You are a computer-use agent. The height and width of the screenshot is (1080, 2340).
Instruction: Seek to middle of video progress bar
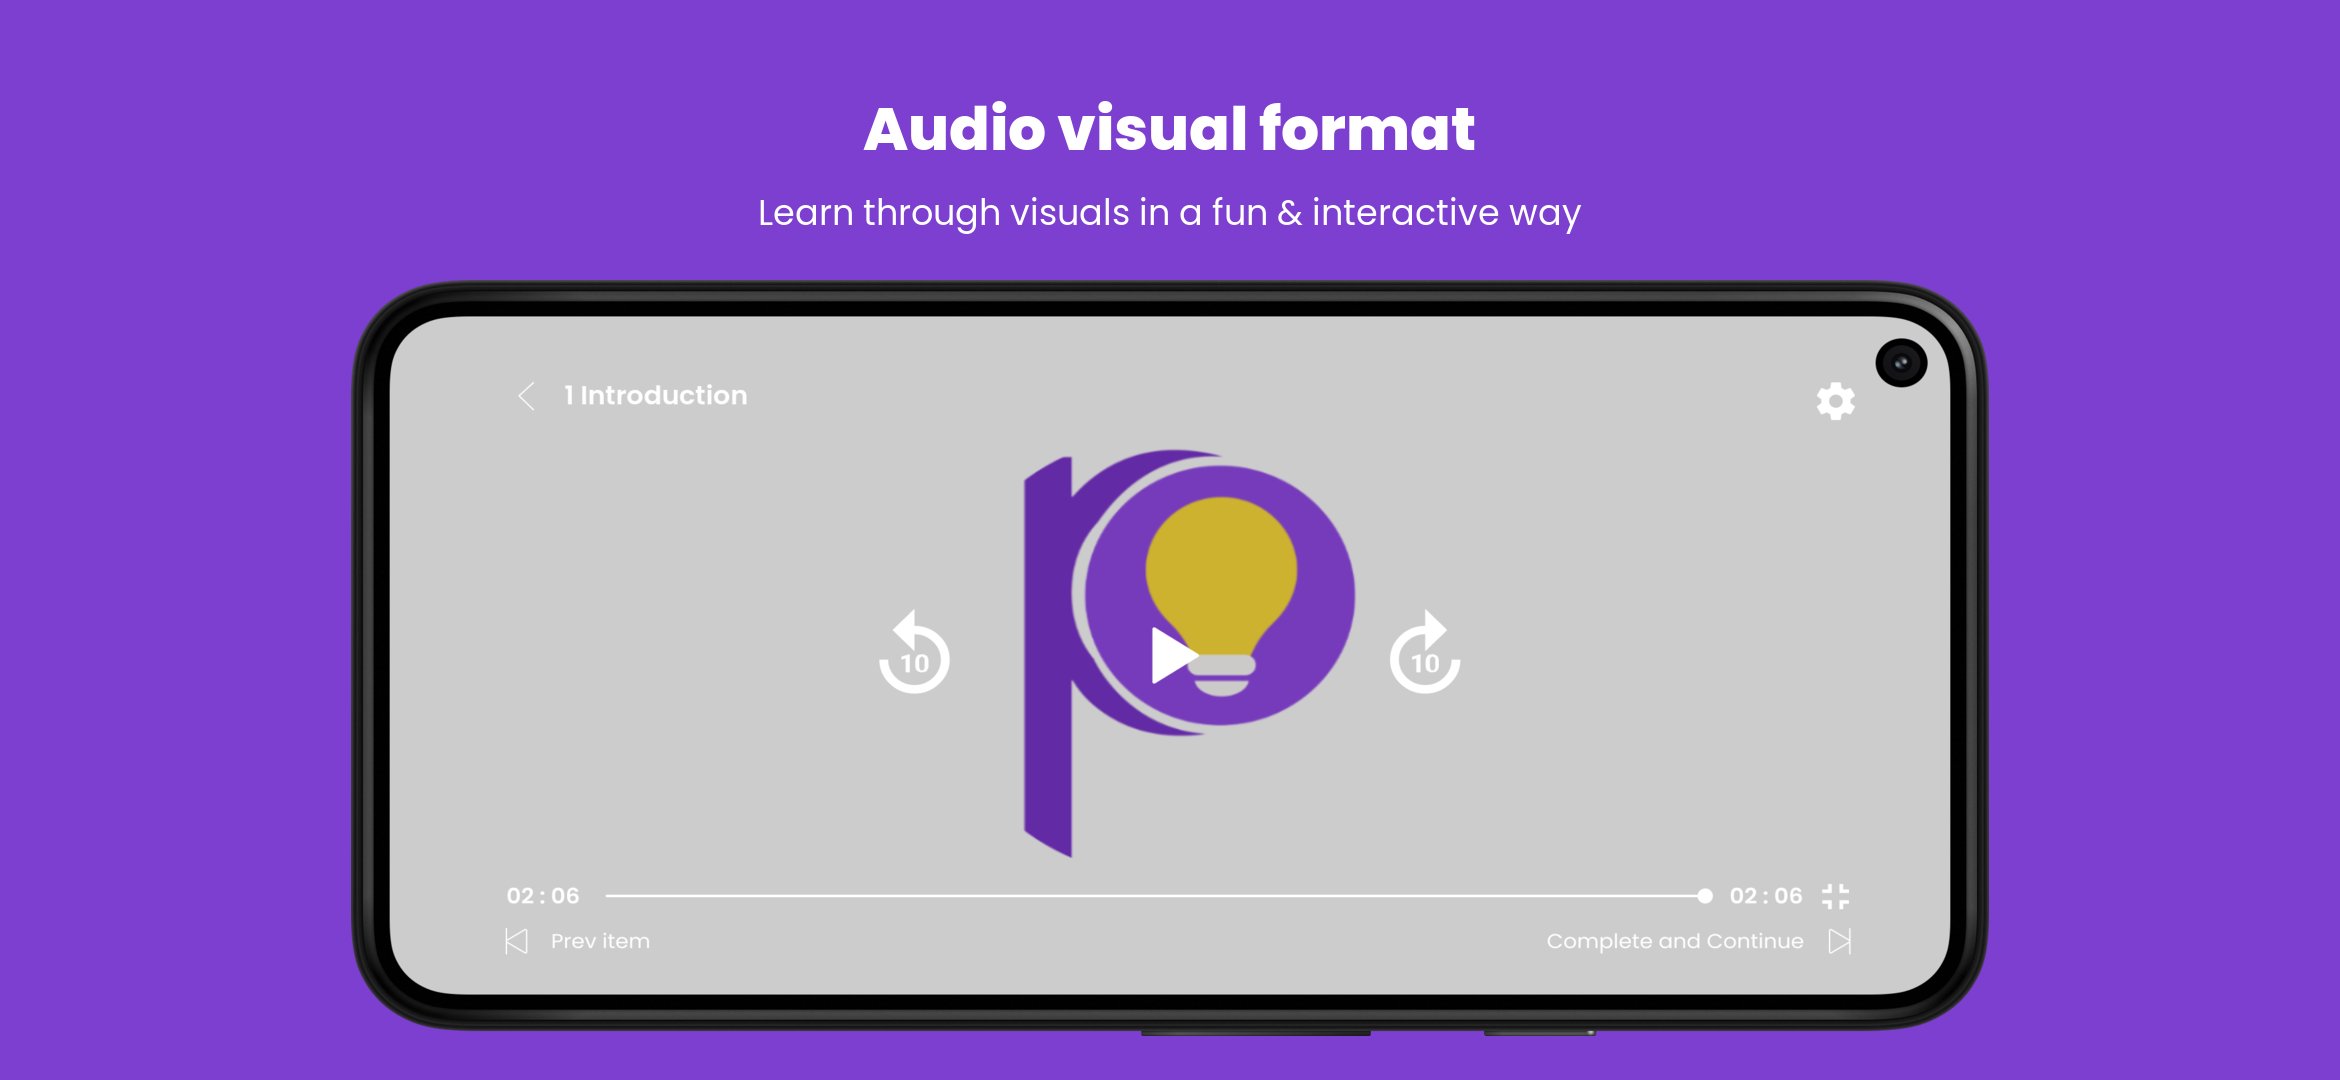click(x=1155, y=896)
